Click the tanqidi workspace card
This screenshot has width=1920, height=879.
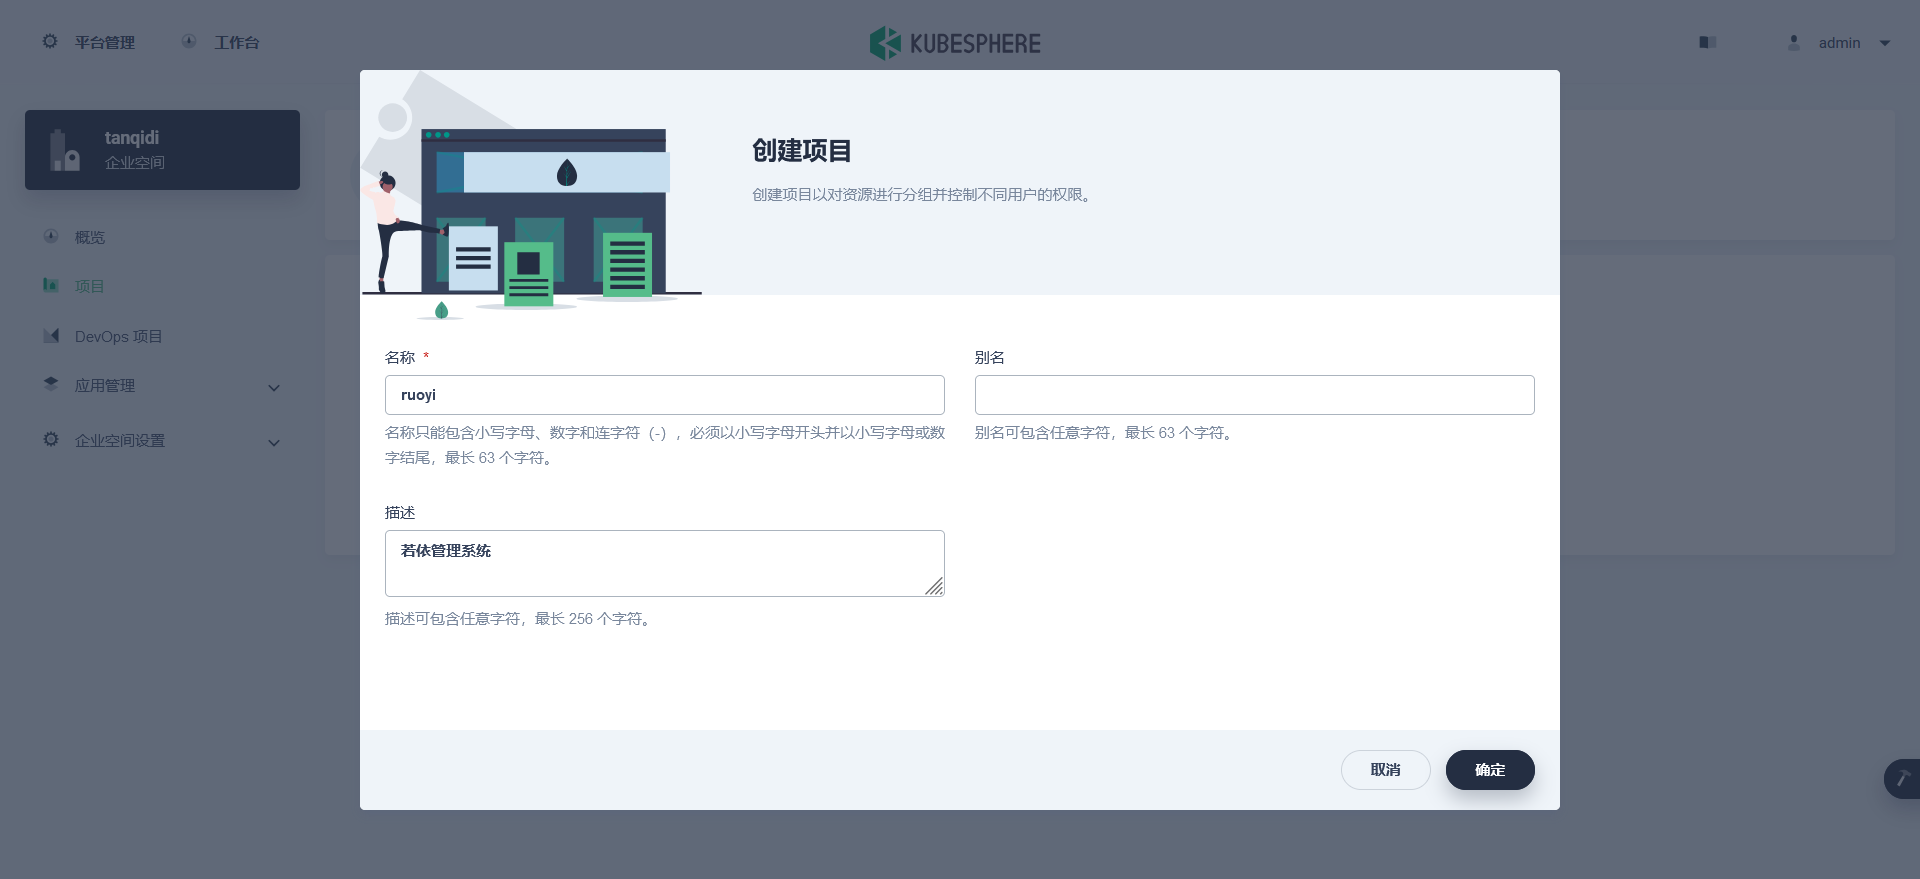(x=162, y=150)
